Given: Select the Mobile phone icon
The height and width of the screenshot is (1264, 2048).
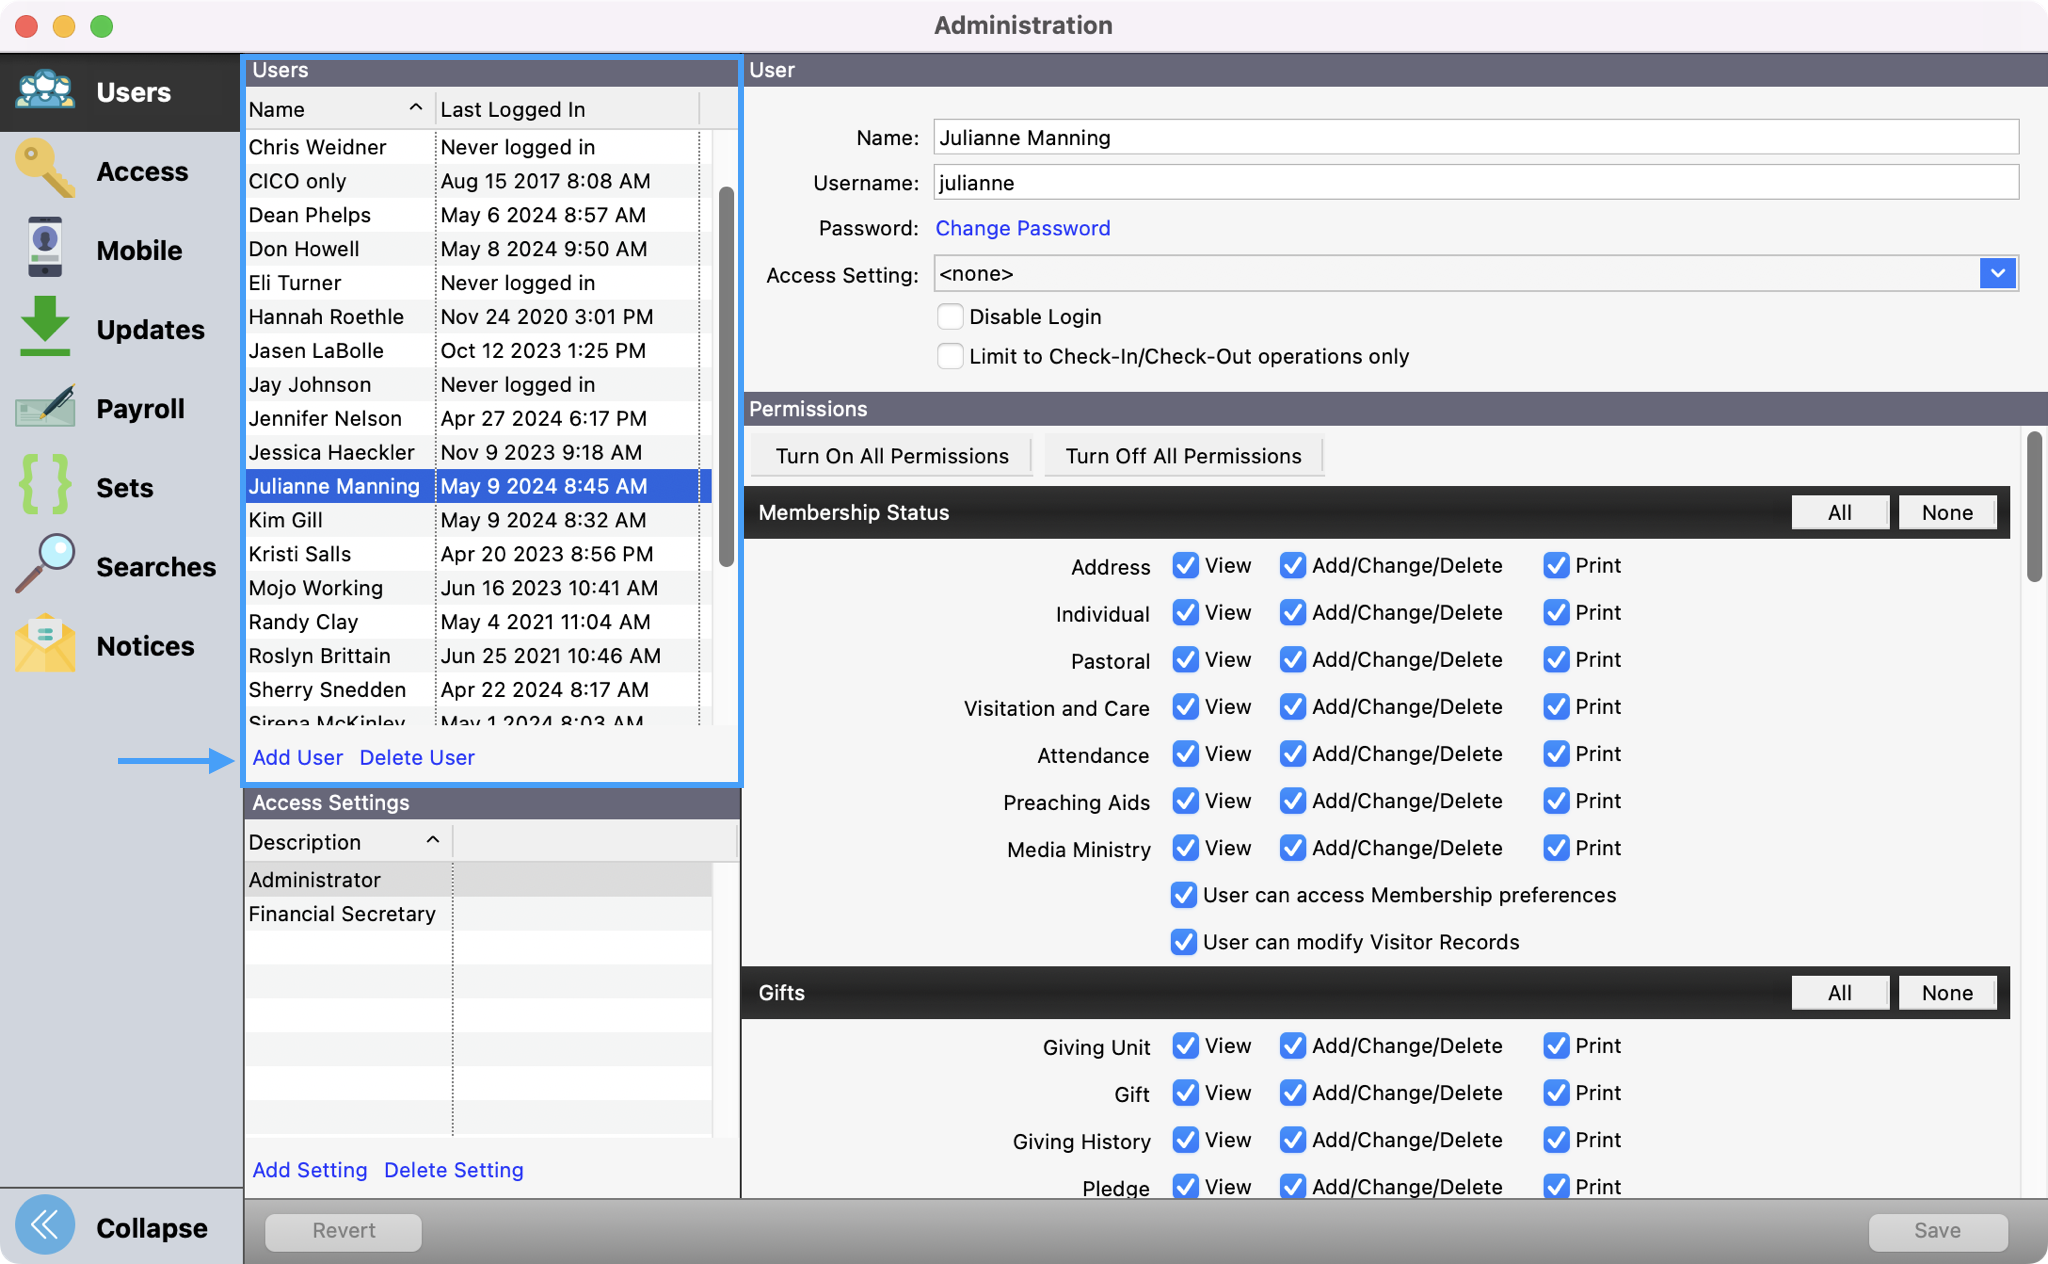Looking at the screenshot, I should (x=45, y=248).
